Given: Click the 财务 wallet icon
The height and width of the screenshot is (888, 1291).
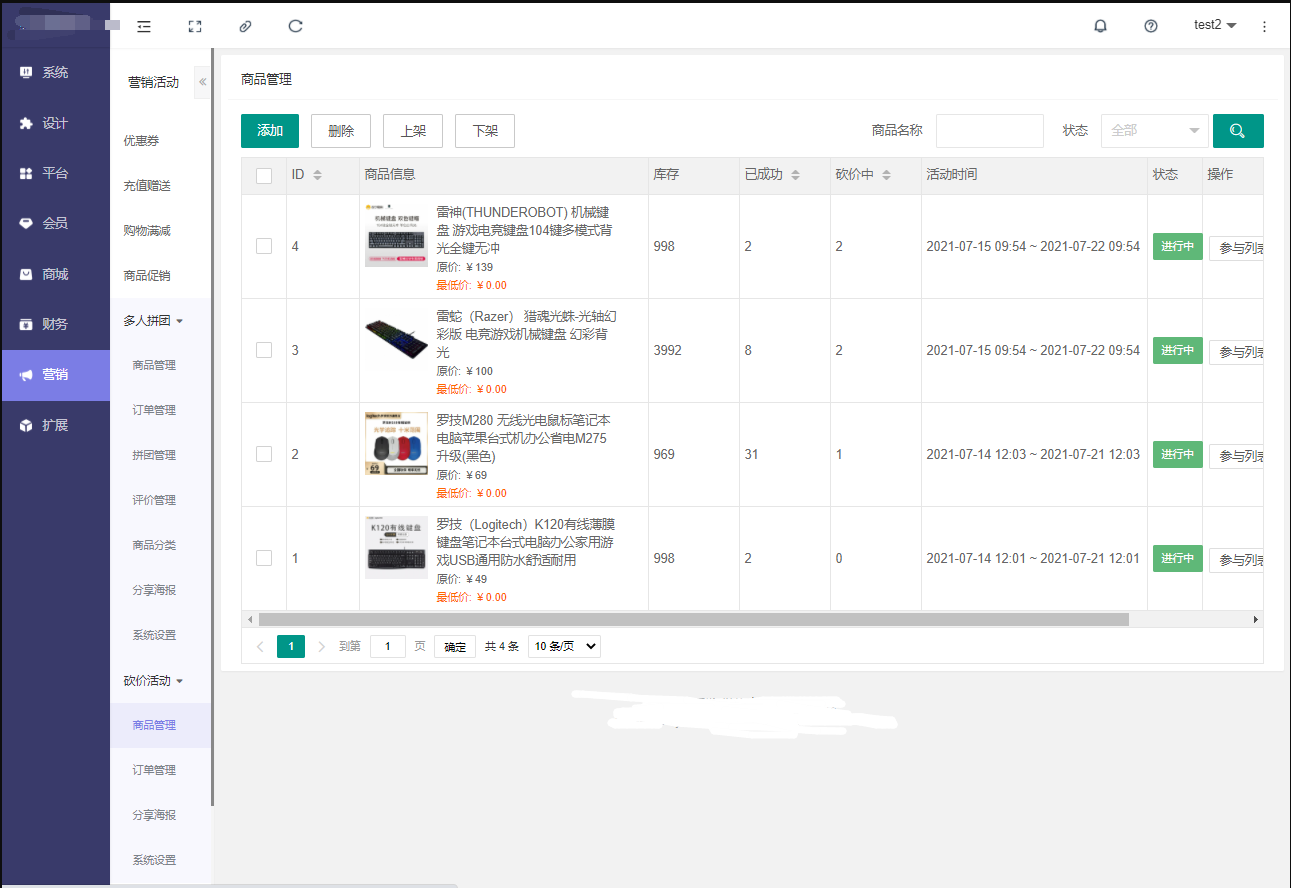Looking at the screenshot, I should [x=26, y=324].
